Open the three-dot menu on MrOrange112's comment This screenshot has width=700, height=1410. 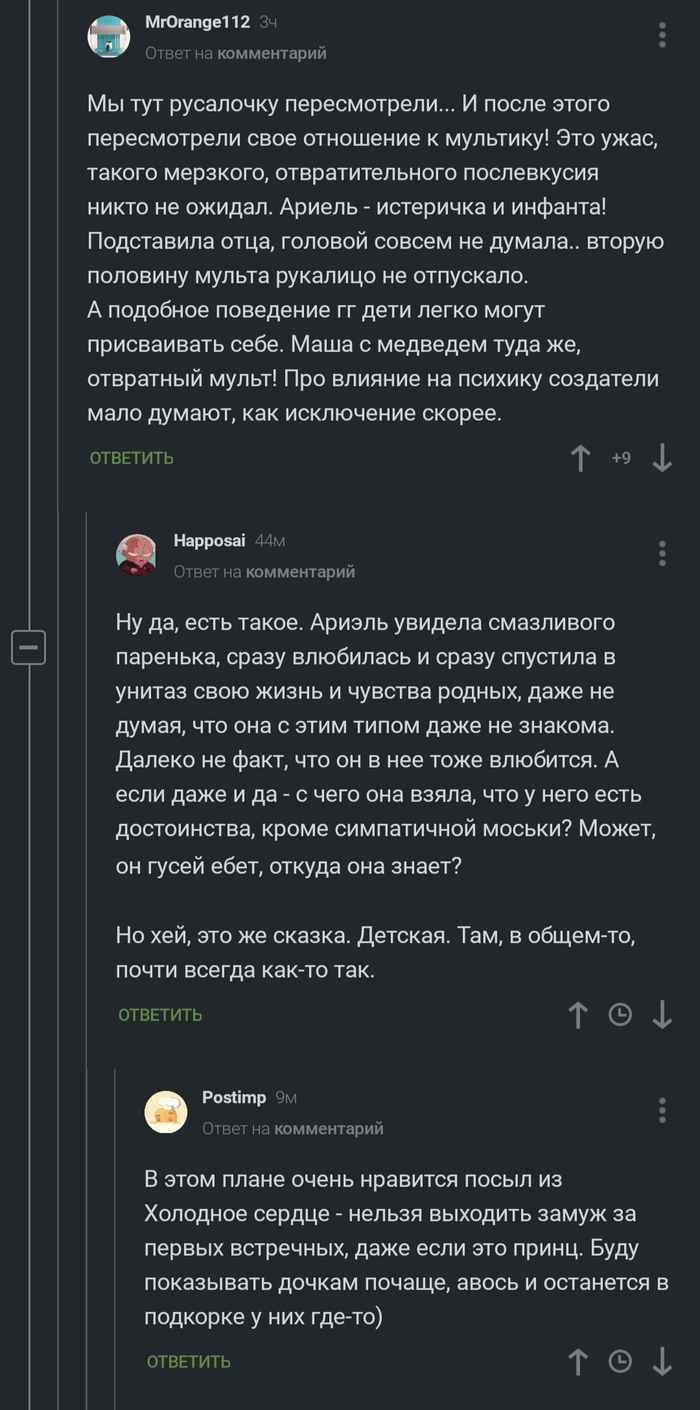click(x=661, y=33)
